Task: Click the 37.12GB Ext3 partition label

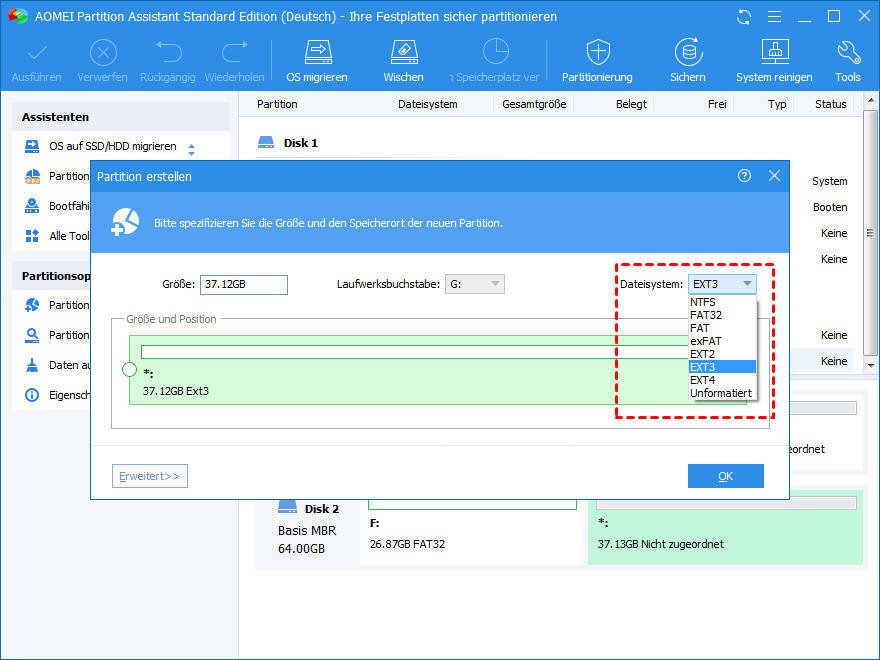Action: point(176,391)
